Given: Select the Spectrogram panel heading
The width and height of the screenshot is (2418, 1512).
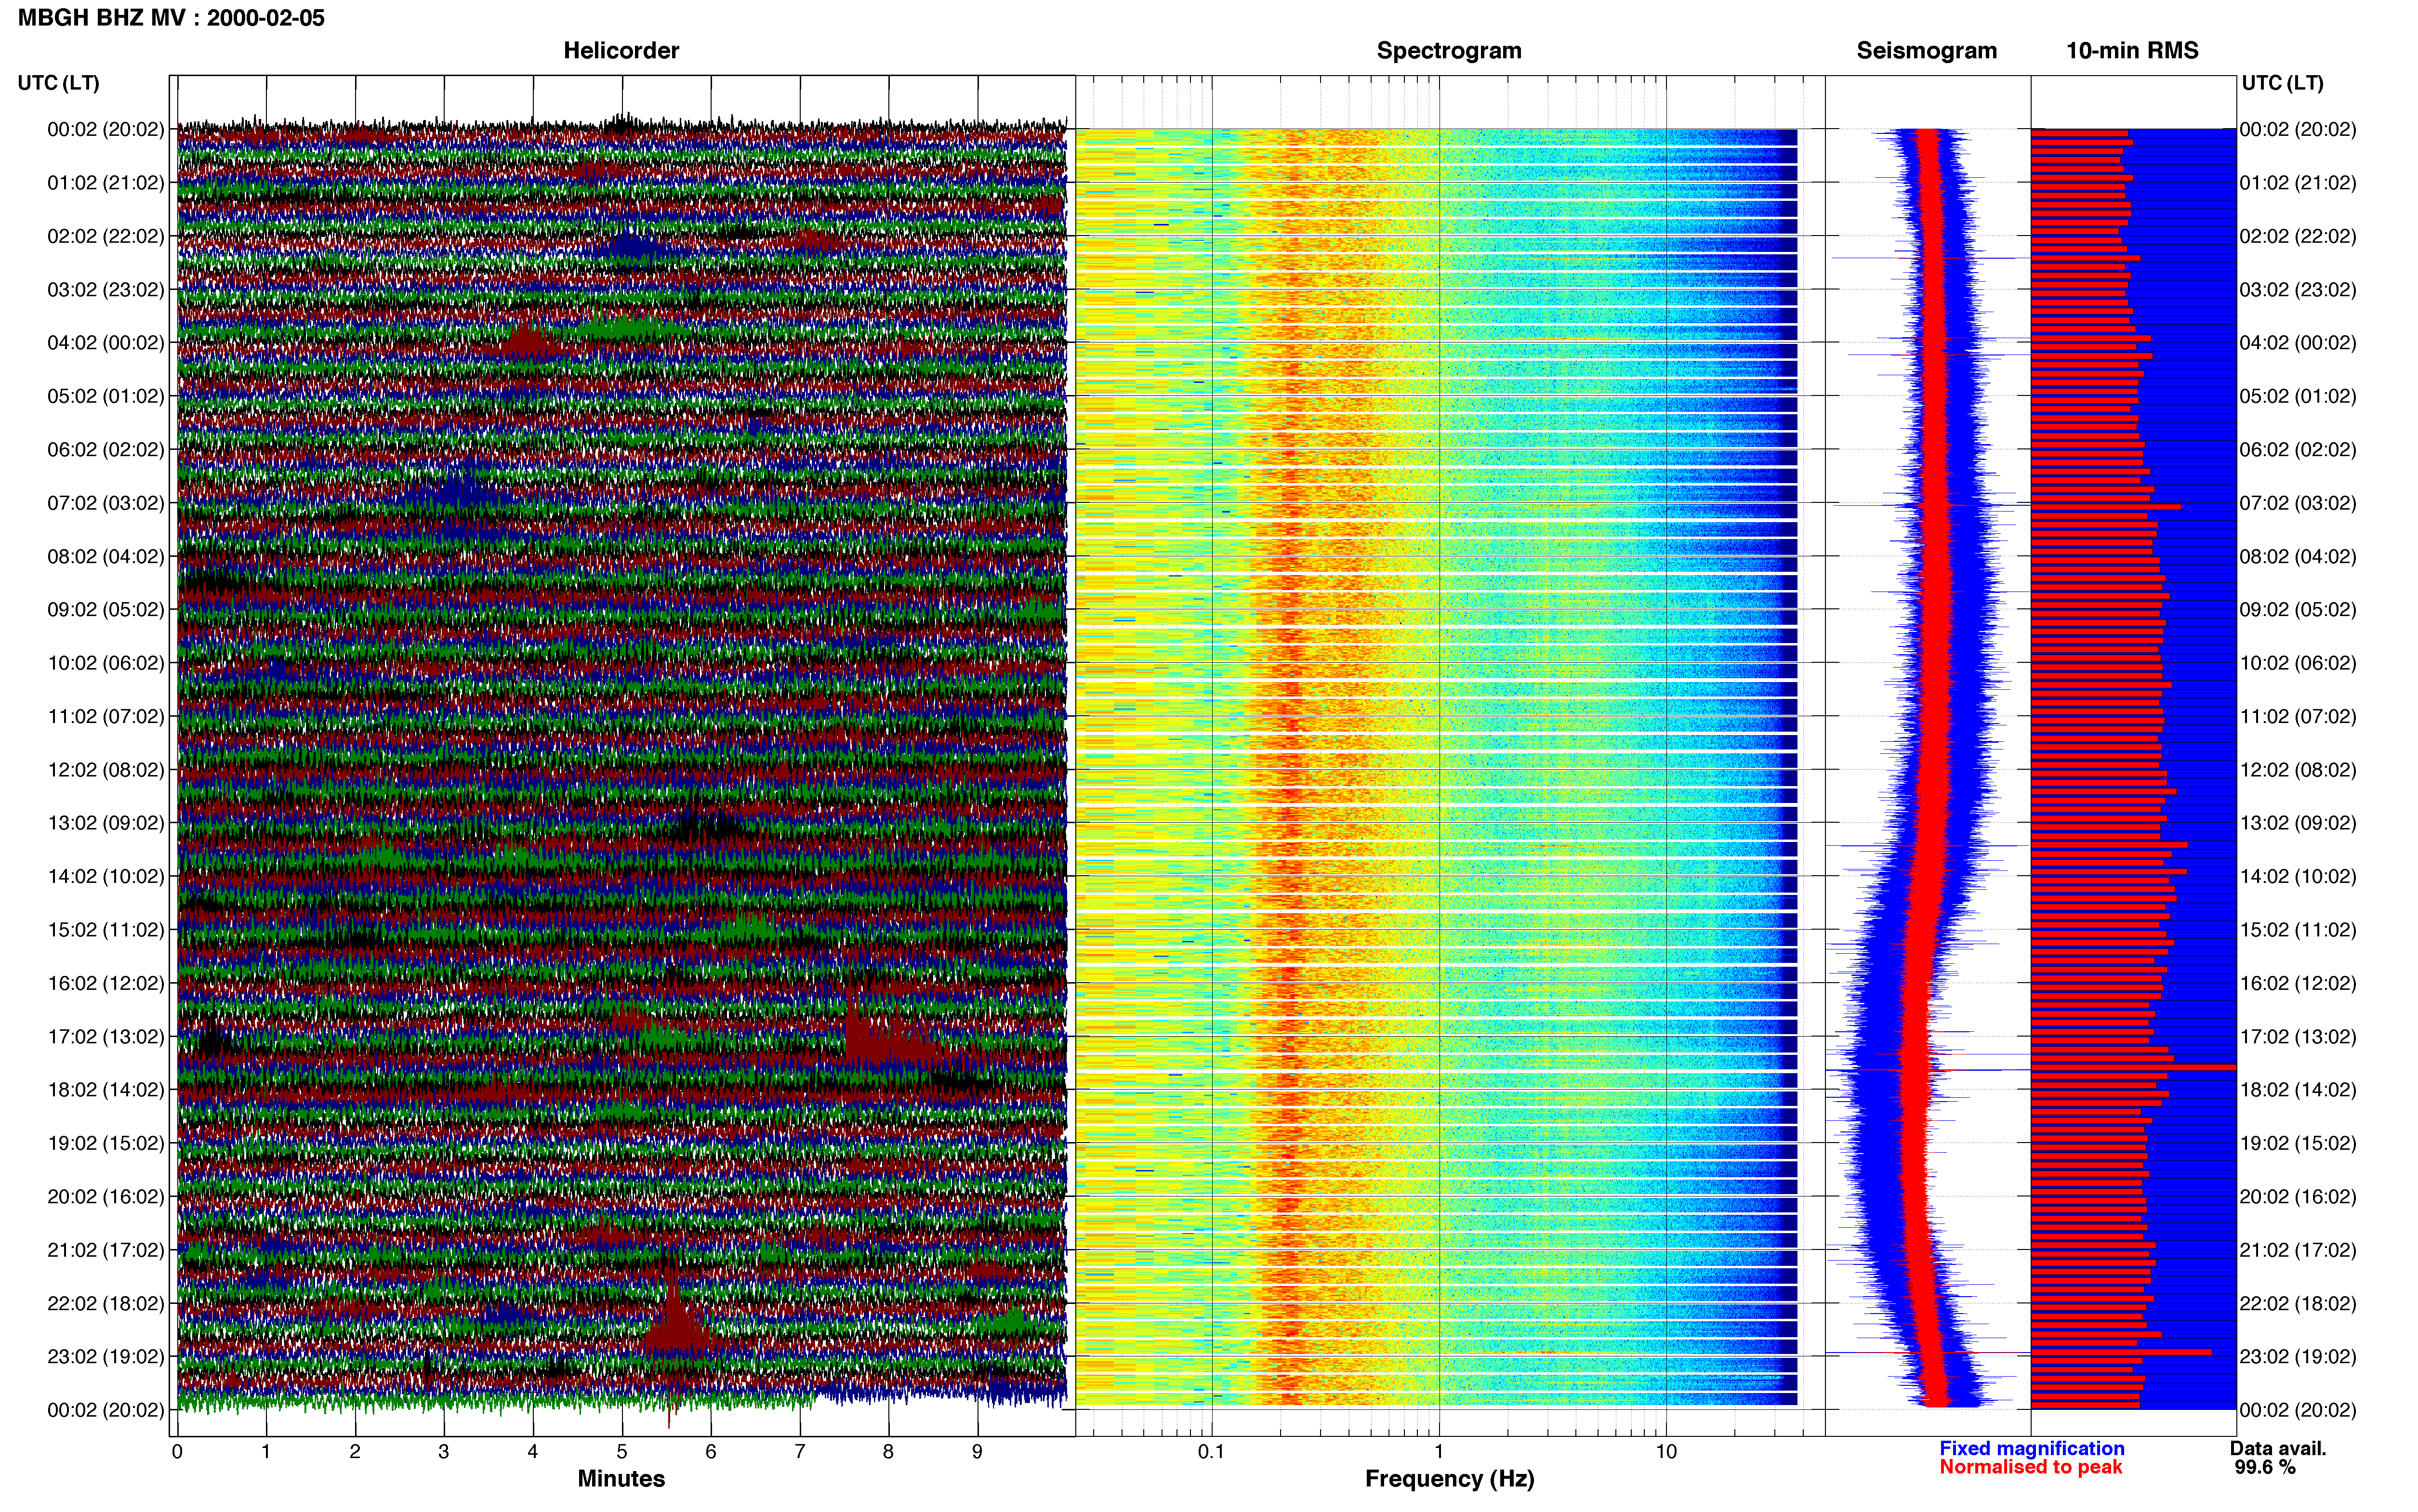Looking at the screenshot, I should click(1449, 51).
